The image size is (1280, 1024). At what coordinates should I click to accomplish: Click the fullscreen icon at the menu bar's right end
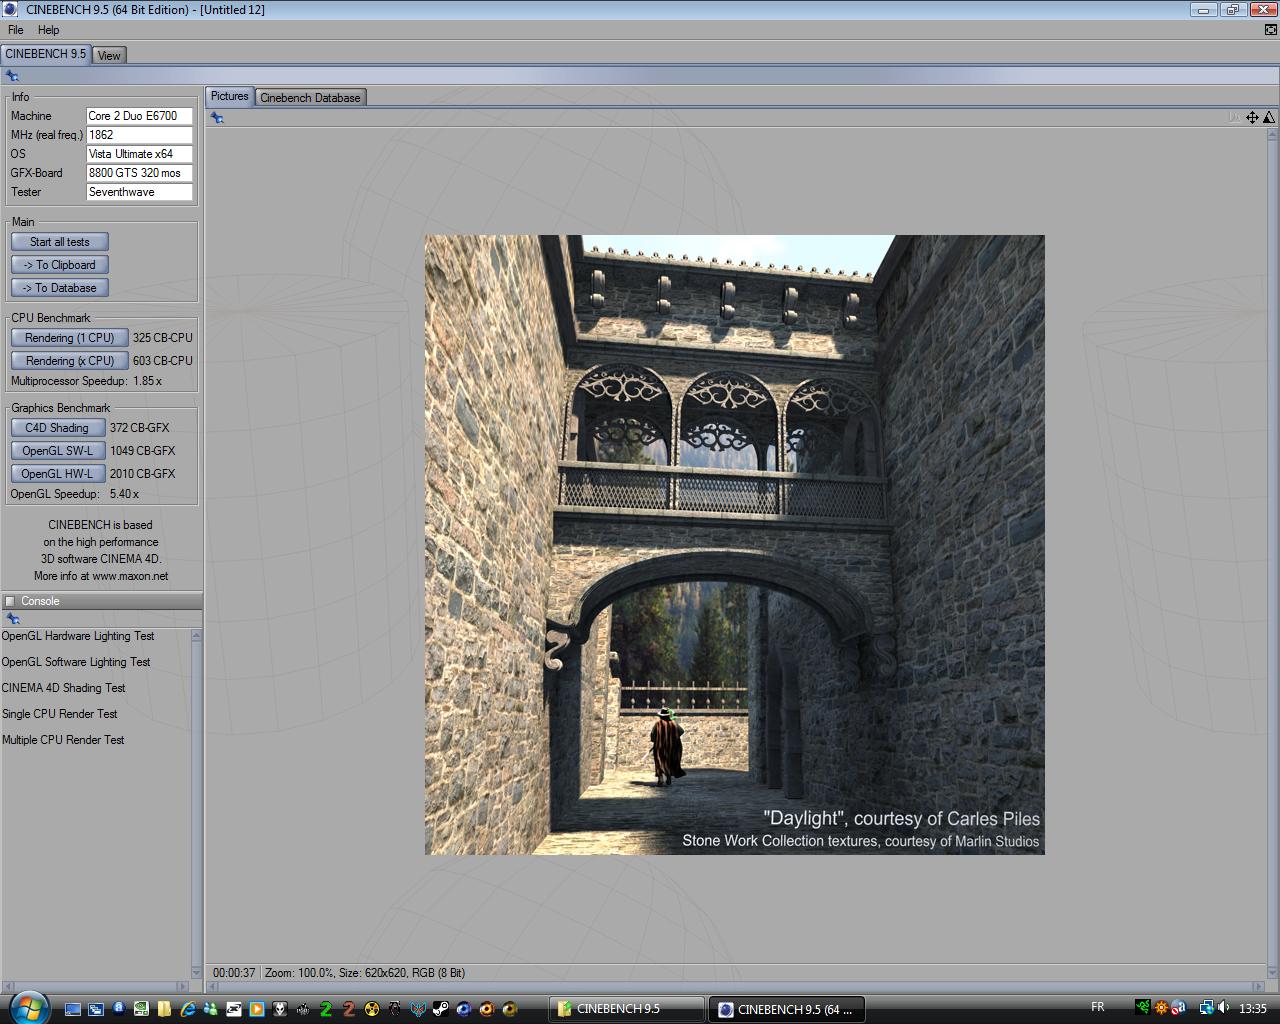point(1271,29)
